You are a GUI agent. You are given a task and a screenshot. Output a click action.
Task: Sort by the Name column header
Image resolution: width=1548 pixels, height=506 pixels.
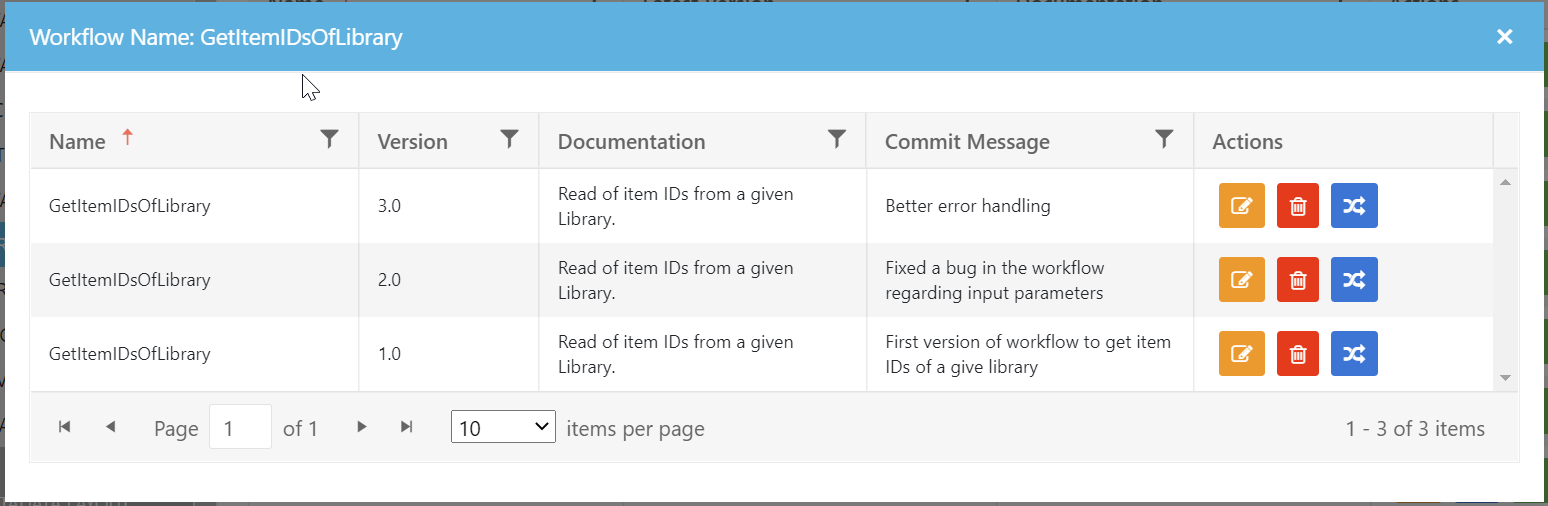(78, 142)
